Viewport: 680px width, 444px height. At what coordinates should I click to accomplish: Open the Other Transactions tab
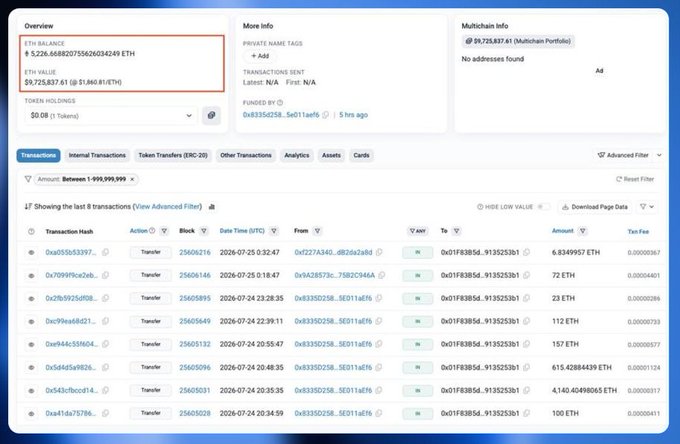(246, 155)
